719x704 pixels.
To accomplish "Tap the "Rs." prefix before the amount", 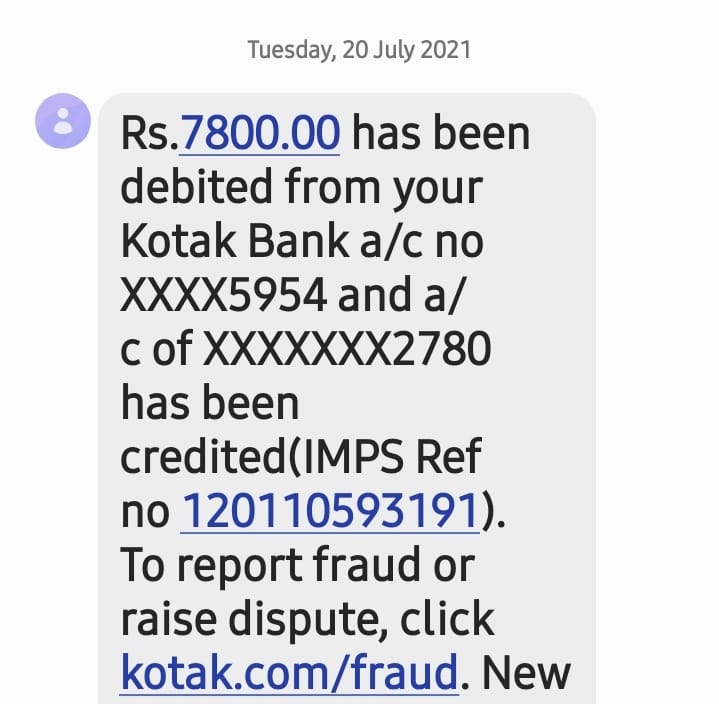I will point(150,133).
